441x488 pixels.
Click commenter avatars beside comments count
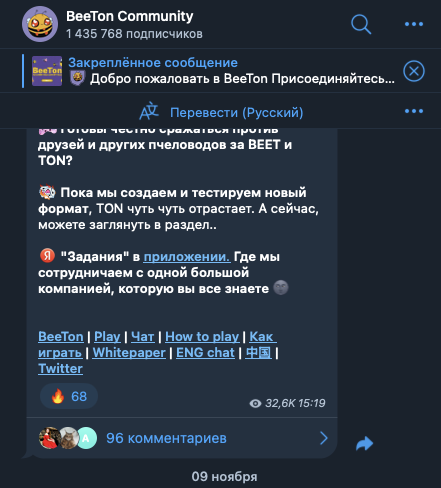pos(68,438)
